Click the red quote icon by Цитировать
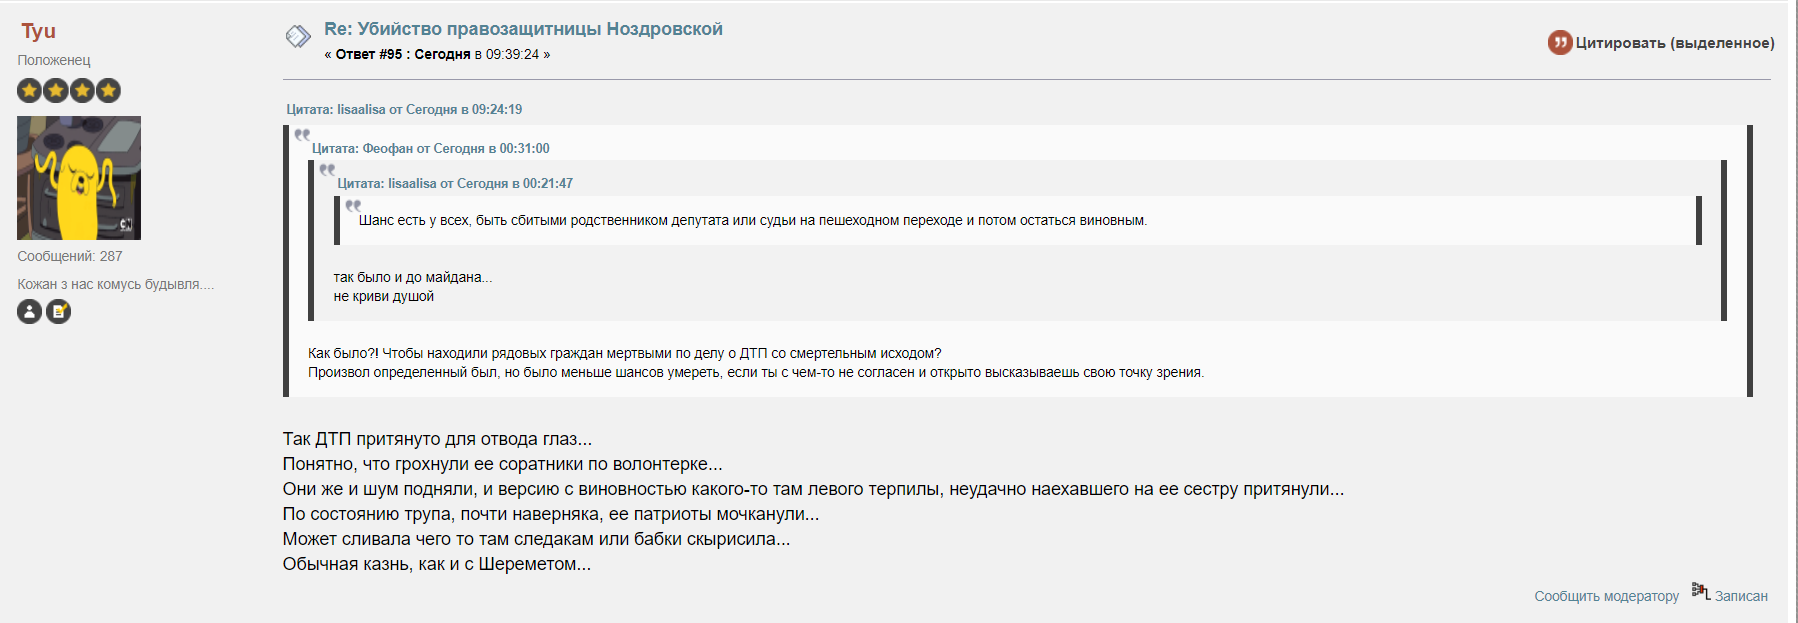Viewport: 1798px width, 623px height. point(1559,42)
